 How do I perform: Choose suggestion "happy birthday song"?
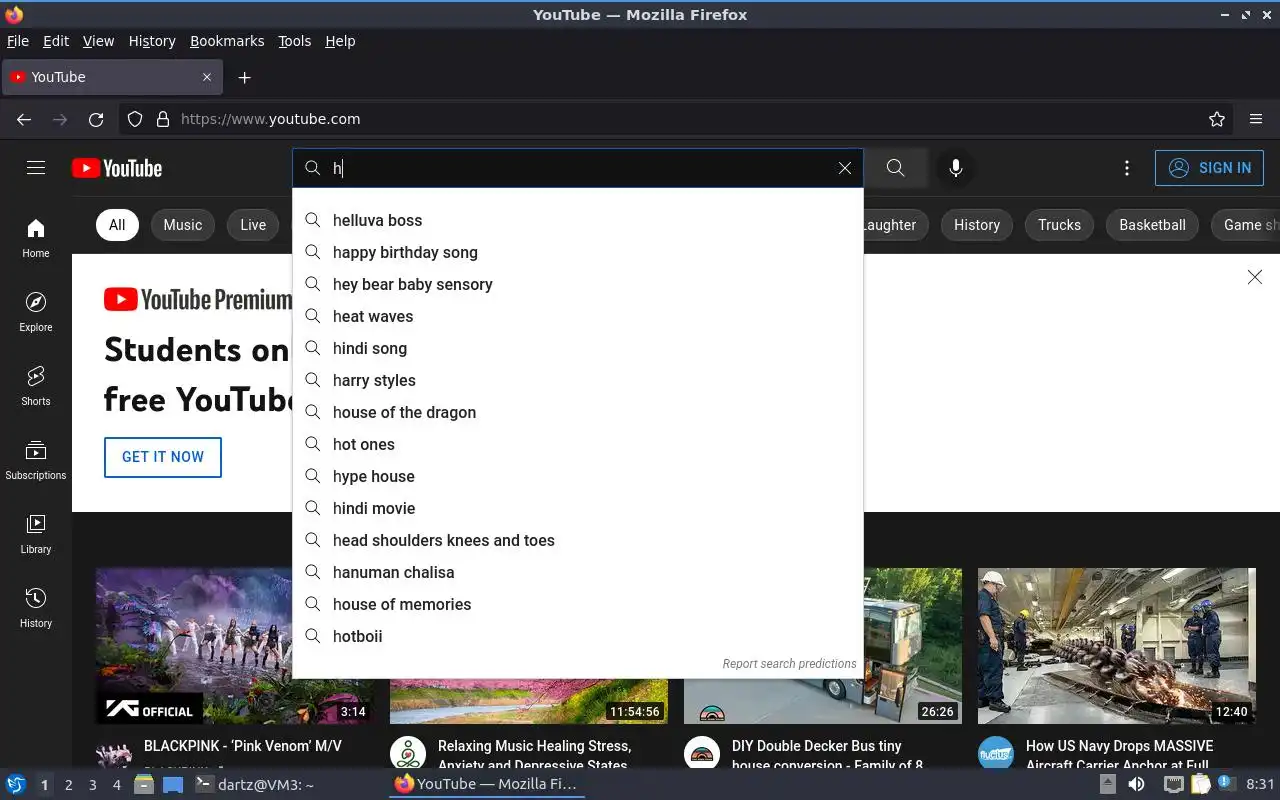click(578, 252)
